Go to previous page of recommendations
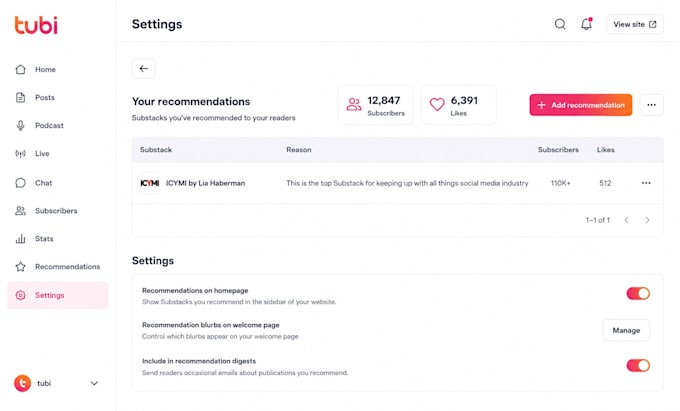The width and height of the screenshot is (680, 411). click(626, 220)
